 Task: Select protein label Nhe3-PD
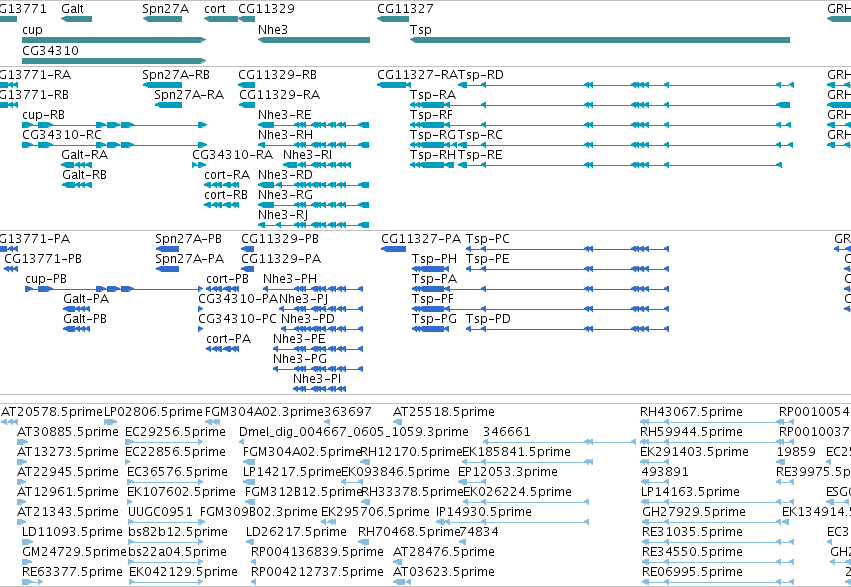[308, 319]
